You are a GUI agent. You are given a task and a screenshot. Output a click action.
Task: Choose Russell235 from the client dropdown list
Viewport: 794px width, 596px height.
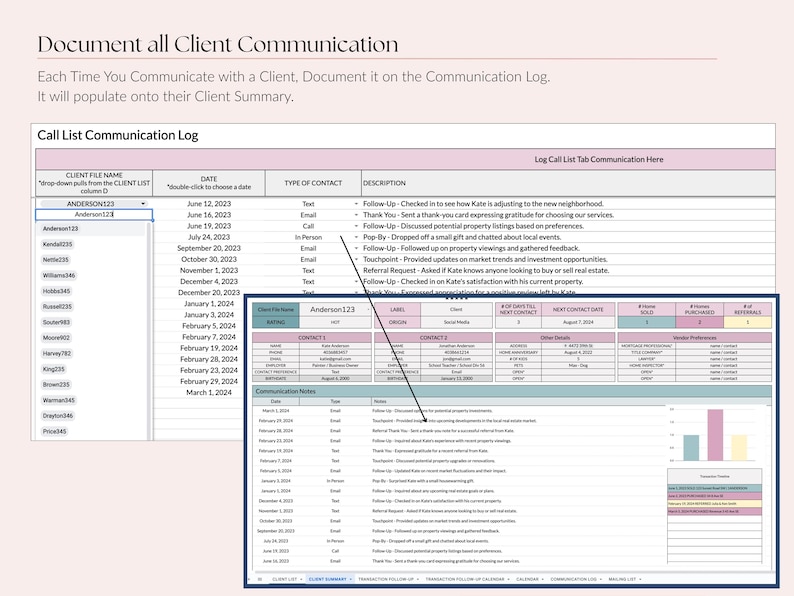point(57,306)
